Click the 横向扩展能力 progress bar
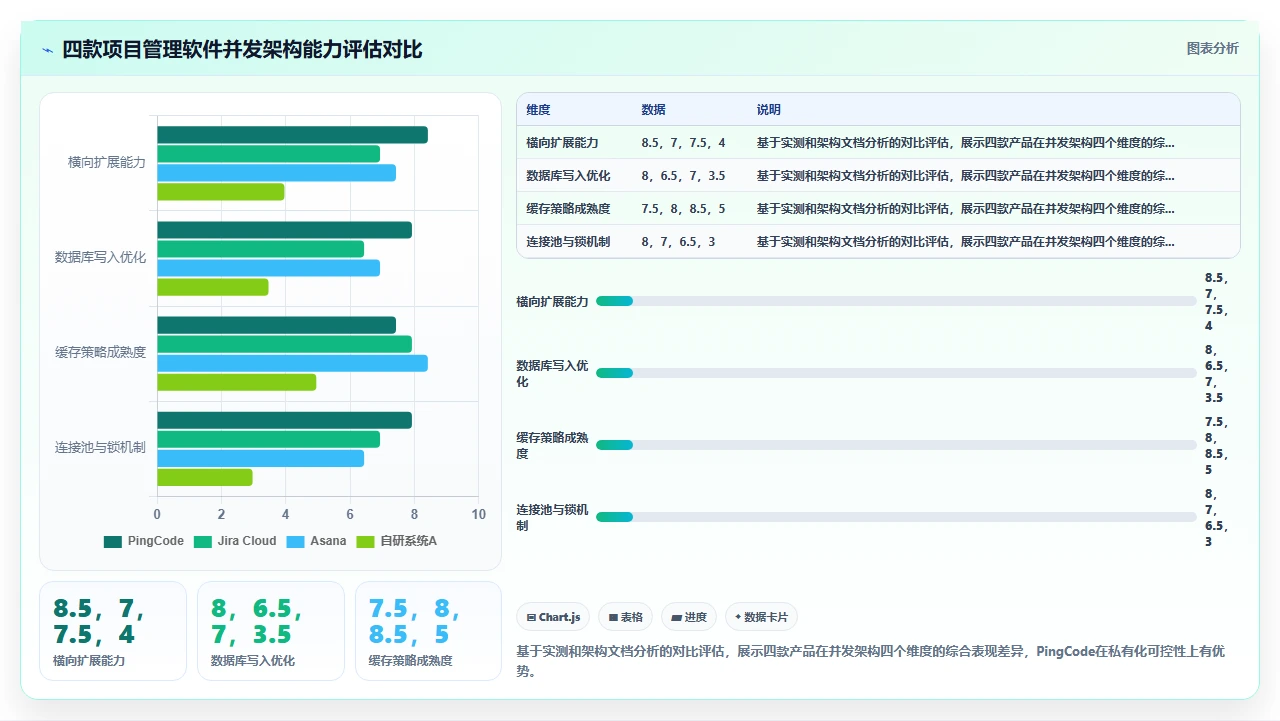Screen dimensions: 1280x721 coord(896,301)
